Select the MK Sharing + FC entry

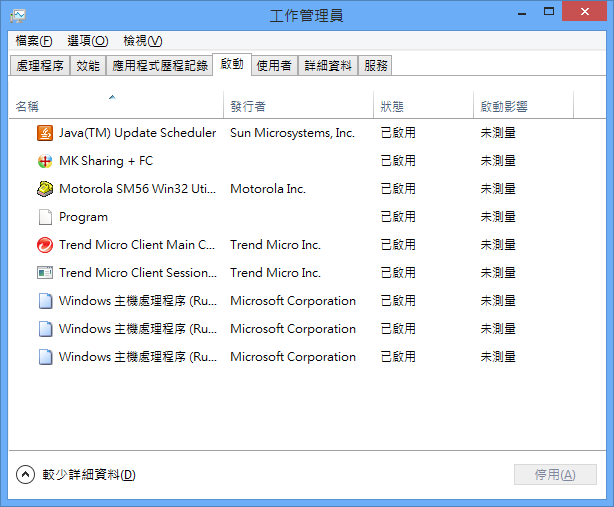[106, 161]
